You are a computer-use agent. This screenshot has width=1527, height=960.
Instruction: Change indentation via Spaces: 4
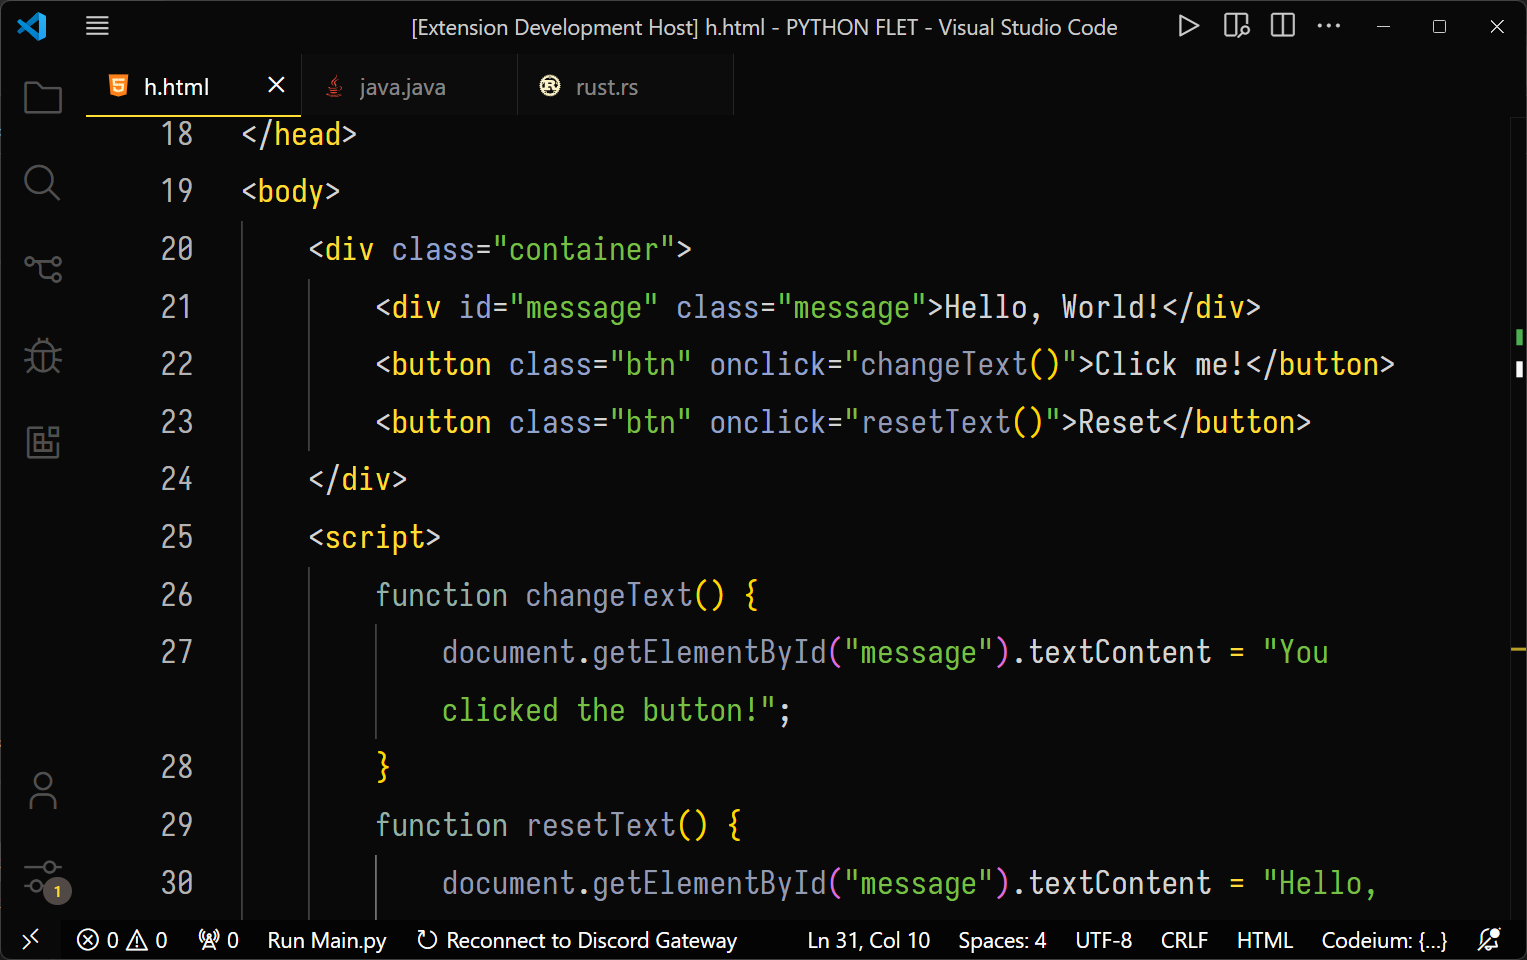[1002, 940]
